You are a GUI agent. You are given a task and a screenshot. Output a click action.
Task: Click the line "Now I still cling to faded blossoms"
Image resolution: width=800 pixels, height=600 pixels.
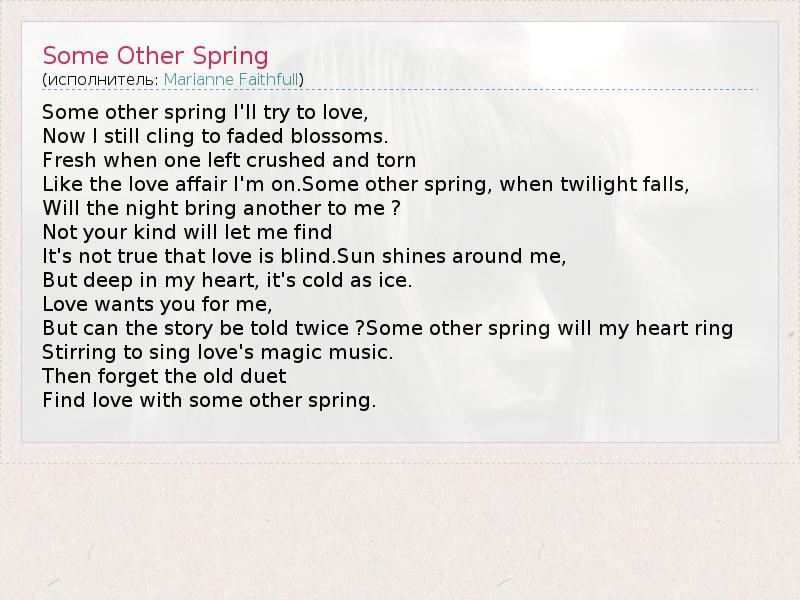coord(215,136)
